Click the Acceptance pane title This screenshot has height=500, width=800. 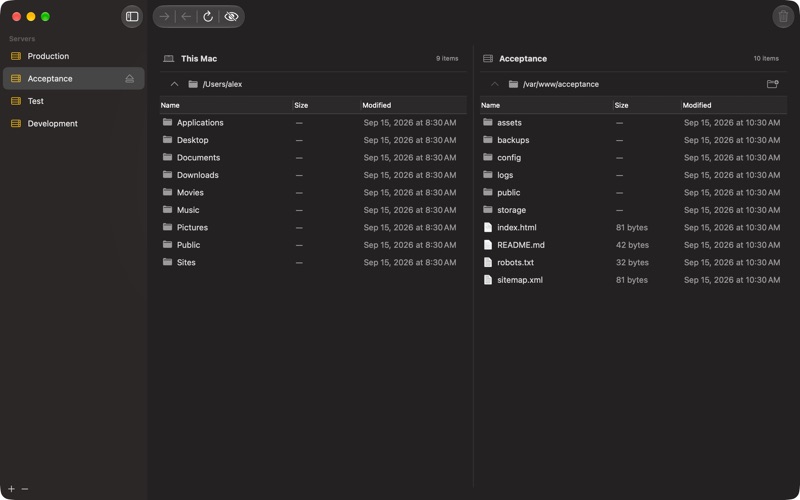click(x=523, y=59)
